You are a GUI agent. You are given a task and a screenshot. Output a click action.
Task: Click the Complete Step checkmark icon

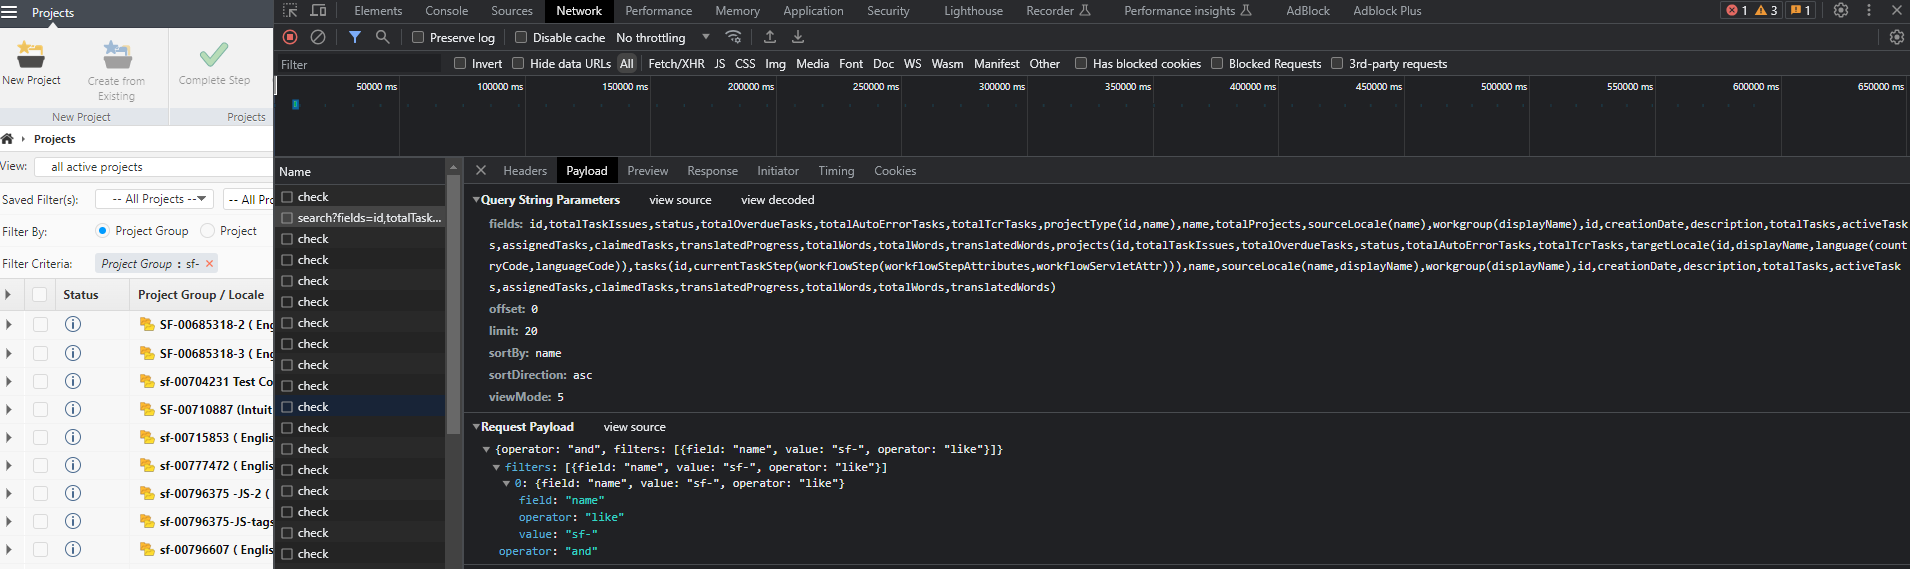pos(214,54)
